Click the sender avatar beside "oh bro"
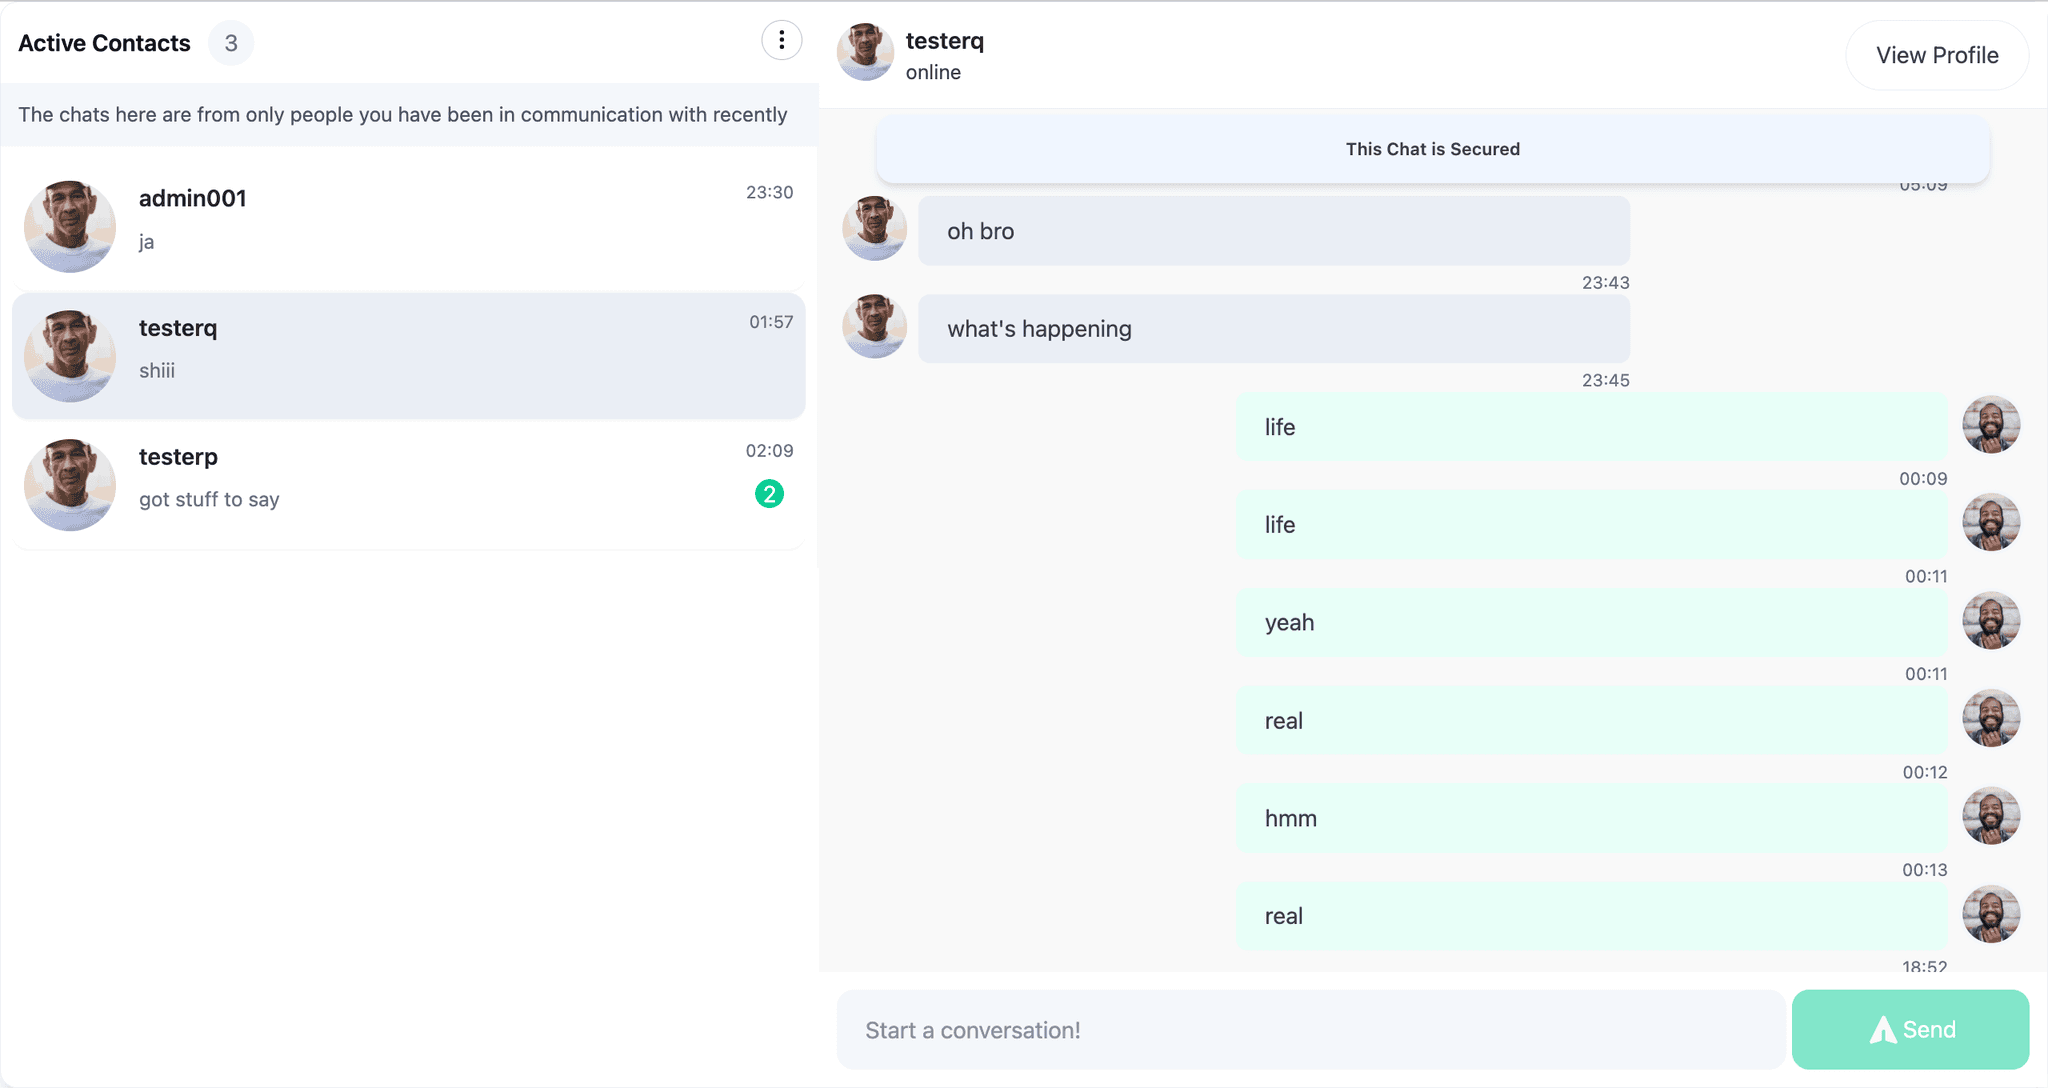Viewport: 2048px width, 1088px height. tap(875, 229)
